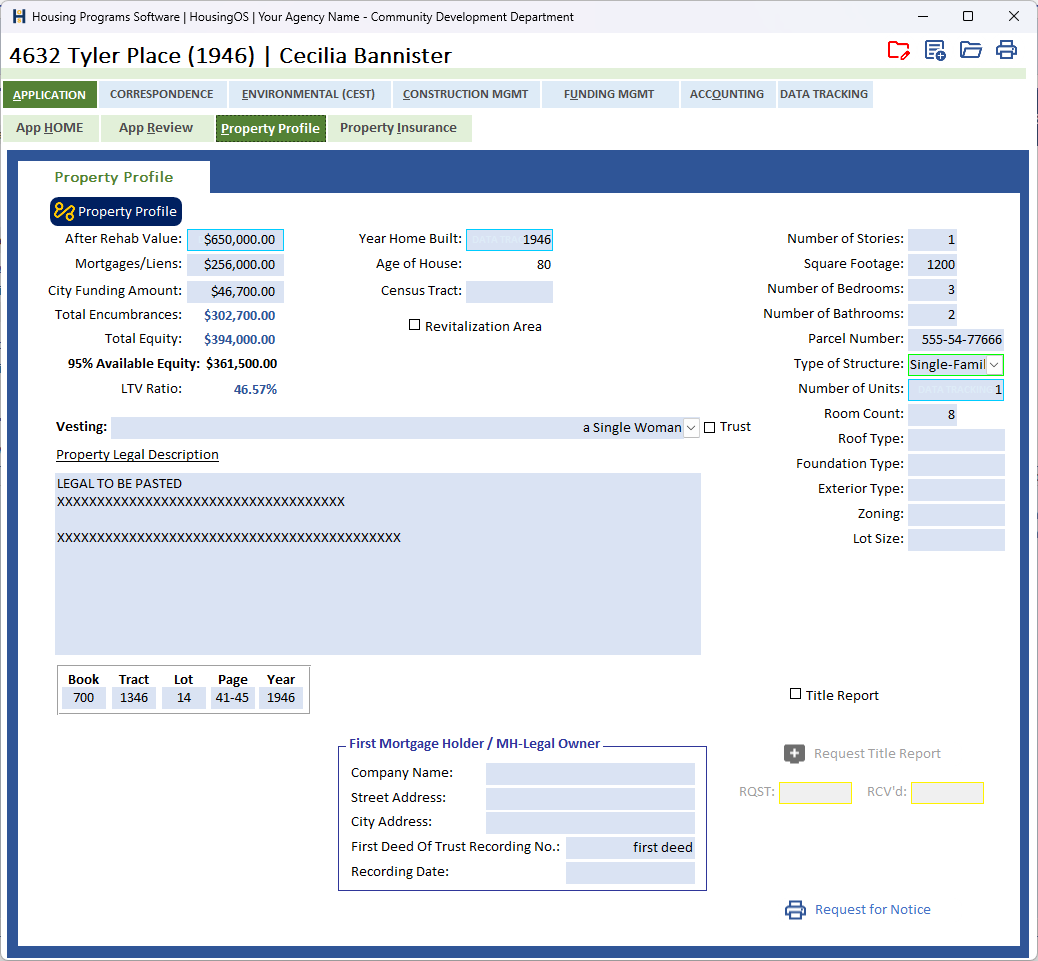Screen dimensions: 1038x961
Task: Click the Company Name input field
Action: point(590,774)
